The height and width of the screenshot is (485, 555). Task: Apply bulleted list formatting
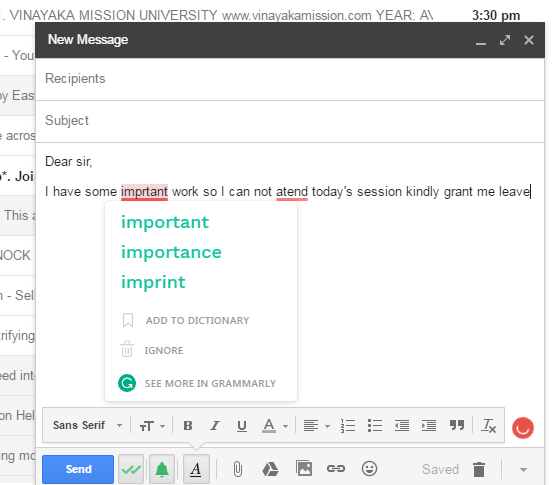point(375,426)
